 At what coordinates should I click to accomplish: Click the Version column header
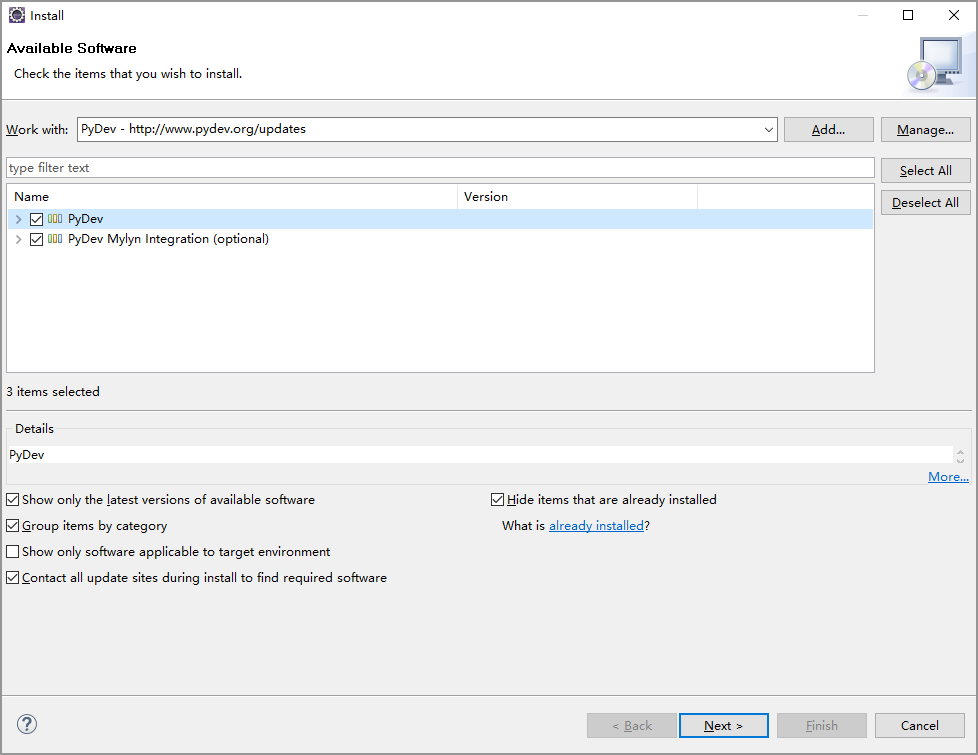click(578, 197)
